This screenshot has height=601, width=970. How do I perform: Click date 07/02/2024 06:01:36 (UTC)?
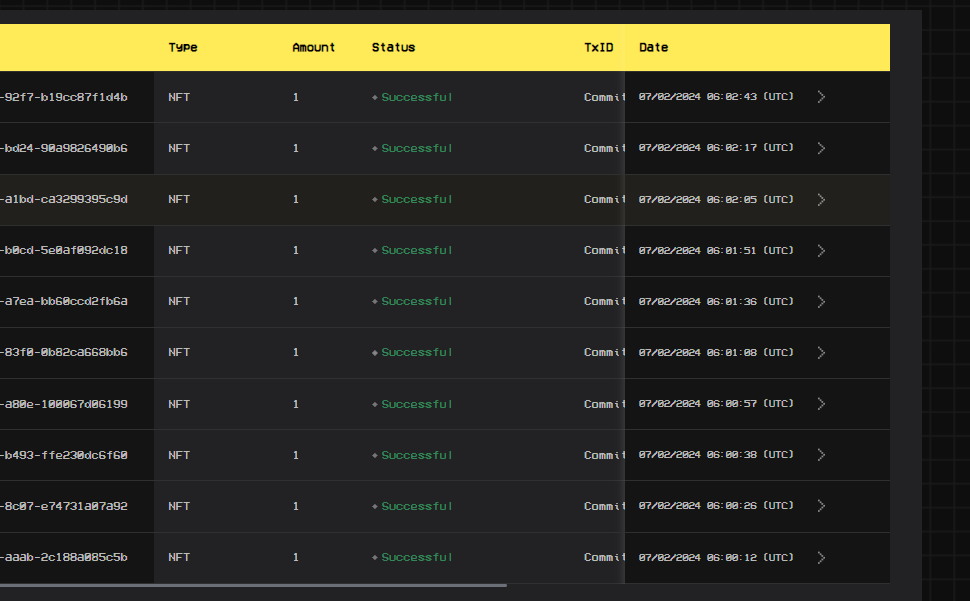[x=716, y=301]
